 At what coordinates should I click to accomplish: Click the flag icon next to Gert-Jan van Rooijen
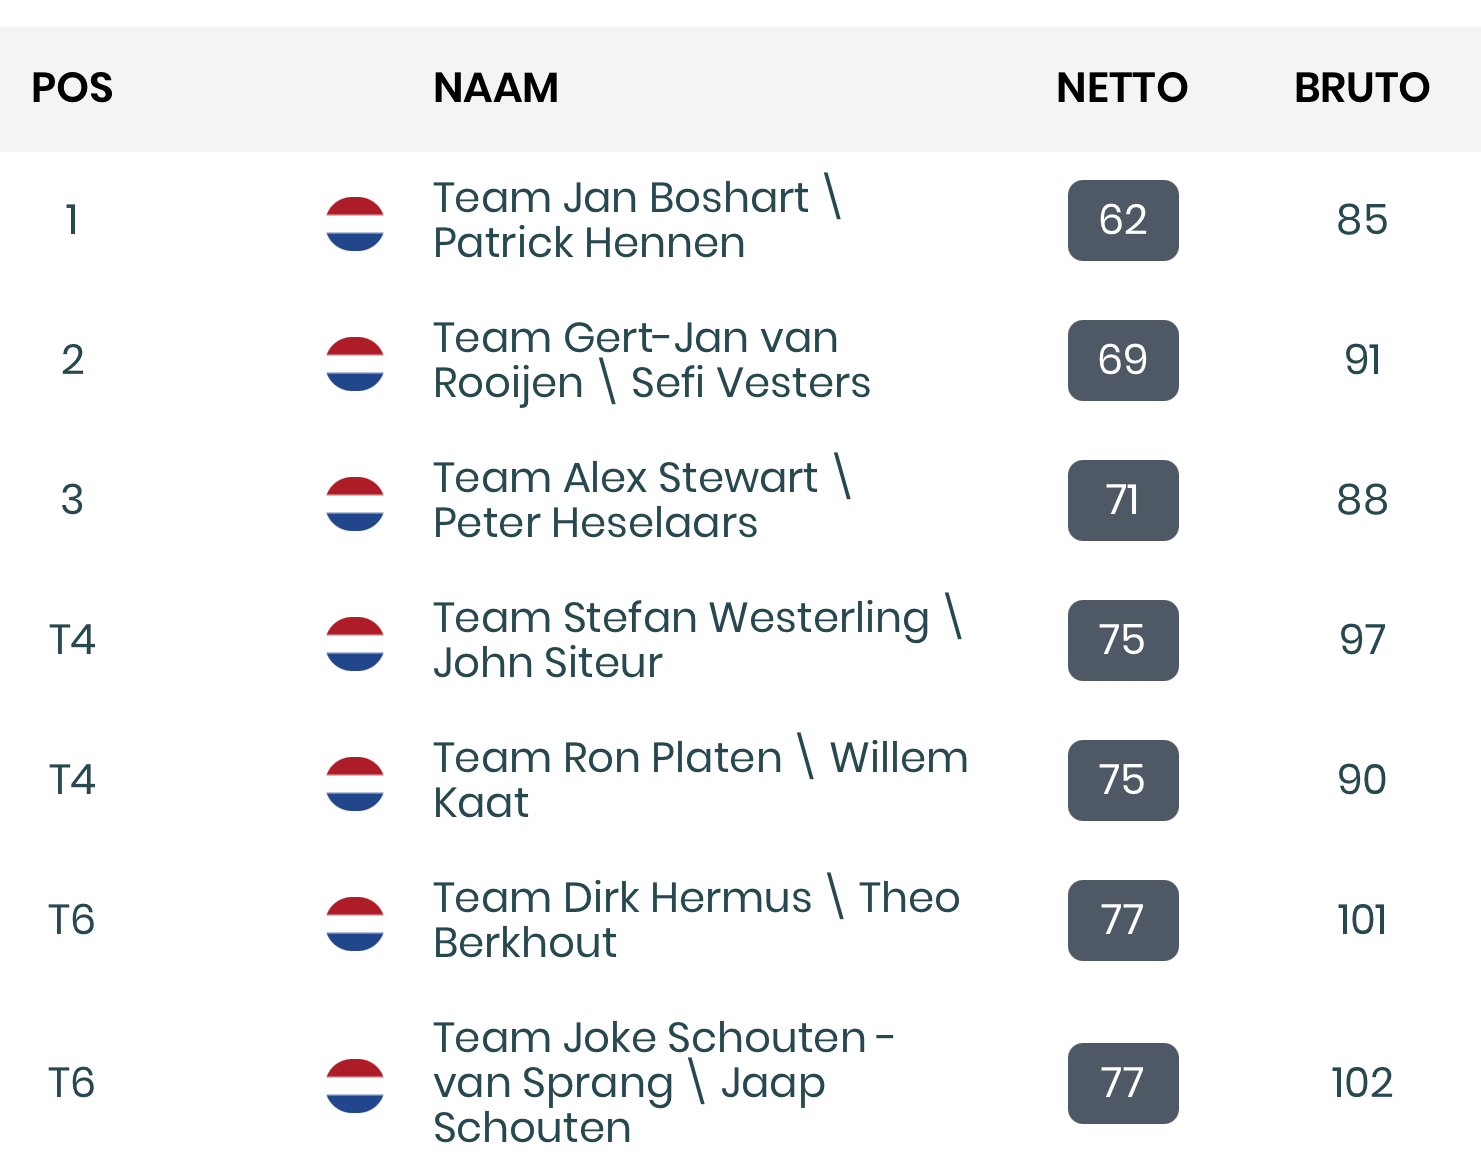coord(355,364)
